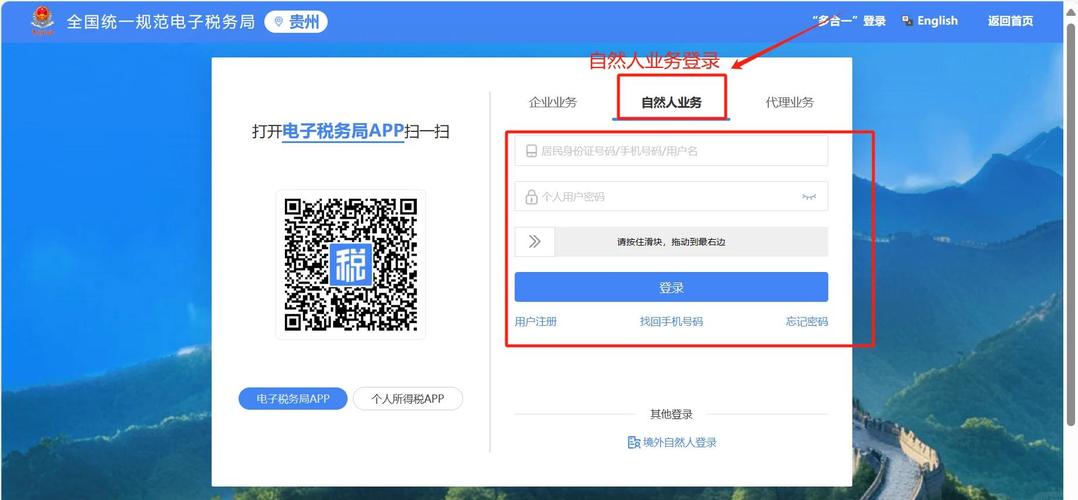Switch language to English

(x=937, y=21)
